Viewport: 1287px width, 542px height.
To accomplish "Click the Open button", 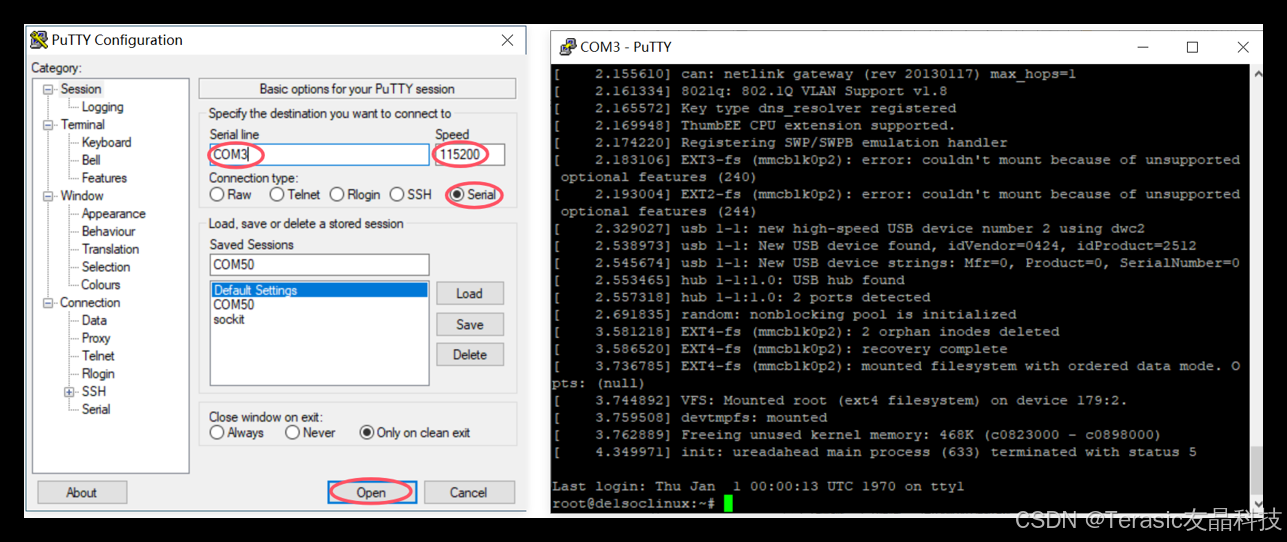I will coord(371,493).
